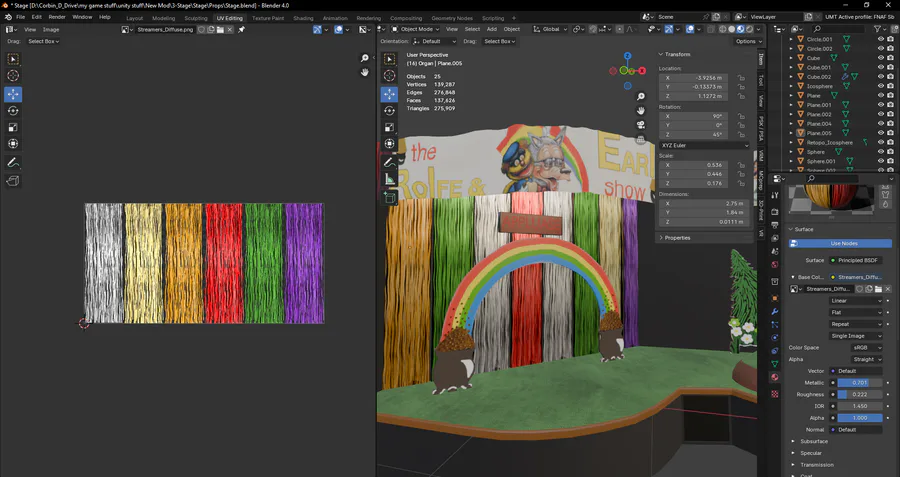
Task: Click the Measure tool in the 3D viewport toolbar
Action: pos(390,179)
